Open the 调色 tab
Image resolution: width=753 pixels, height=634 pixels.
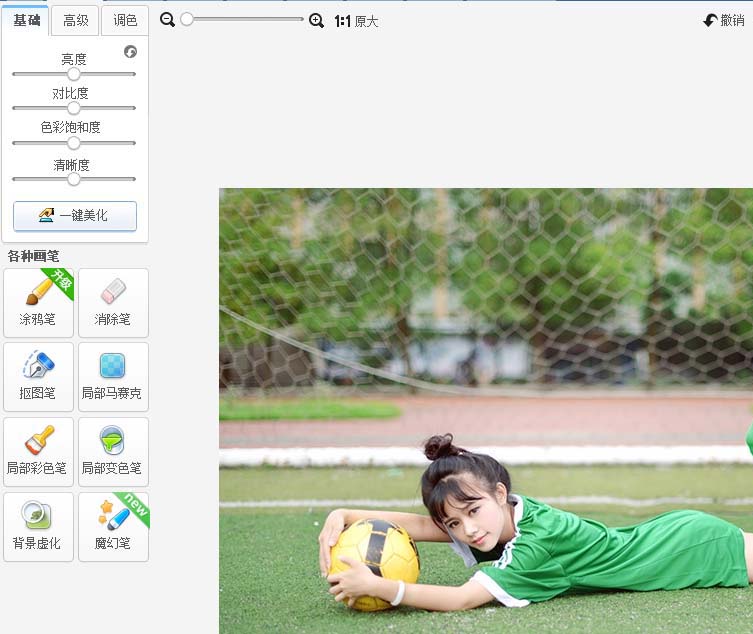click(x=125, y=21)
